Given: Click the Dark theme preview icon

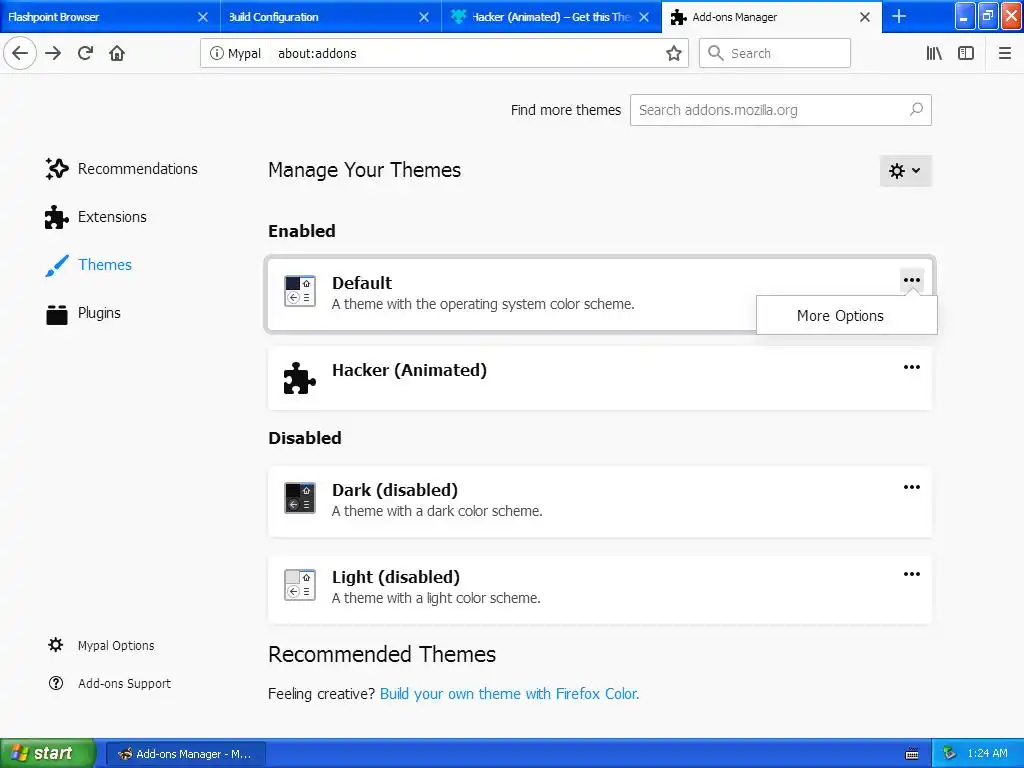Looking at the screenshot, I should [300, 498].
